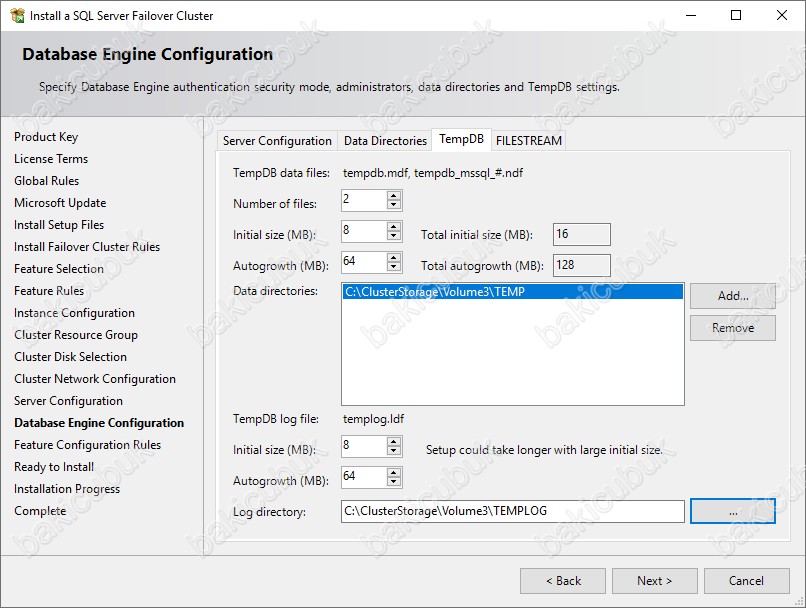The image size is (806, 608).
Task: Click Install Setup Files step
Action: coord(59,225)
